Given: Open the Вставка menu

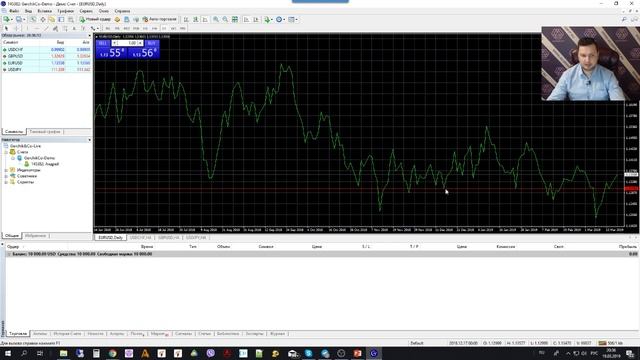Looking at the screenshot, I should click(x=44, y=11).
